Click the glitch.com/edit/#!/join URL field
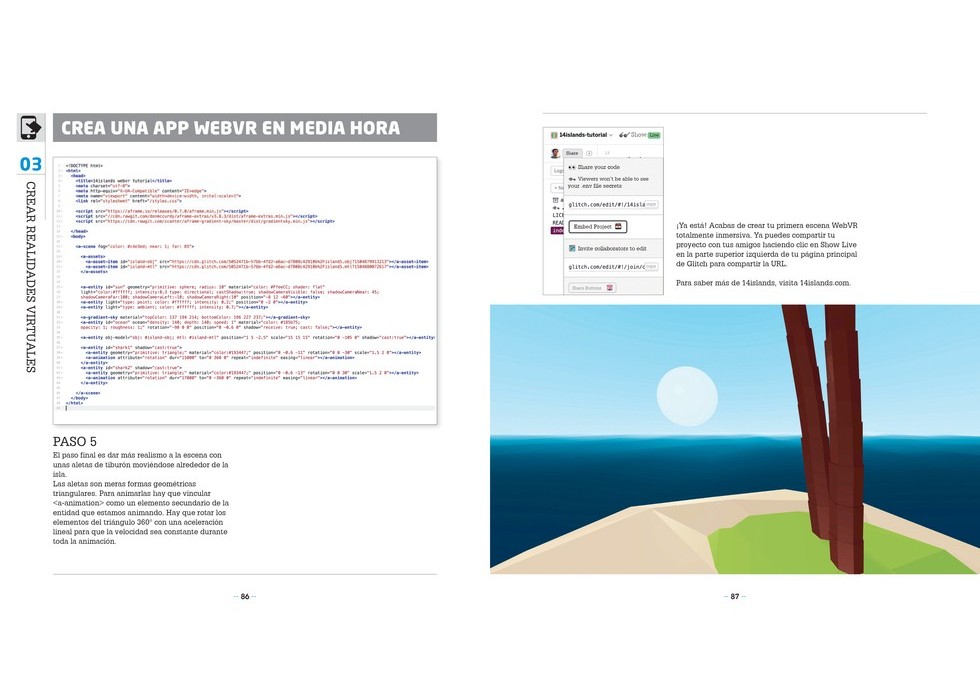 (x=605, y=267)
